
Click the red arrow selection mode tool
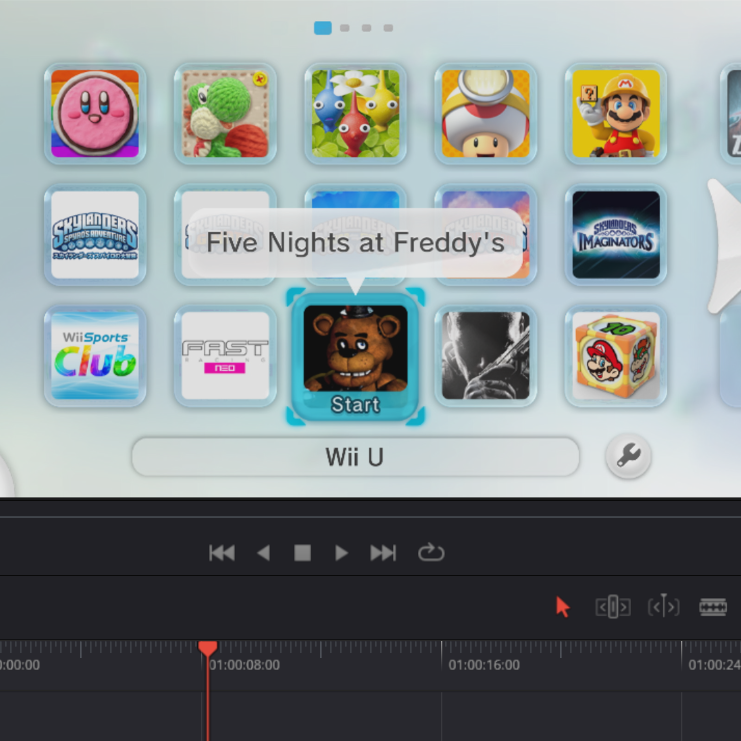point(562,607)
